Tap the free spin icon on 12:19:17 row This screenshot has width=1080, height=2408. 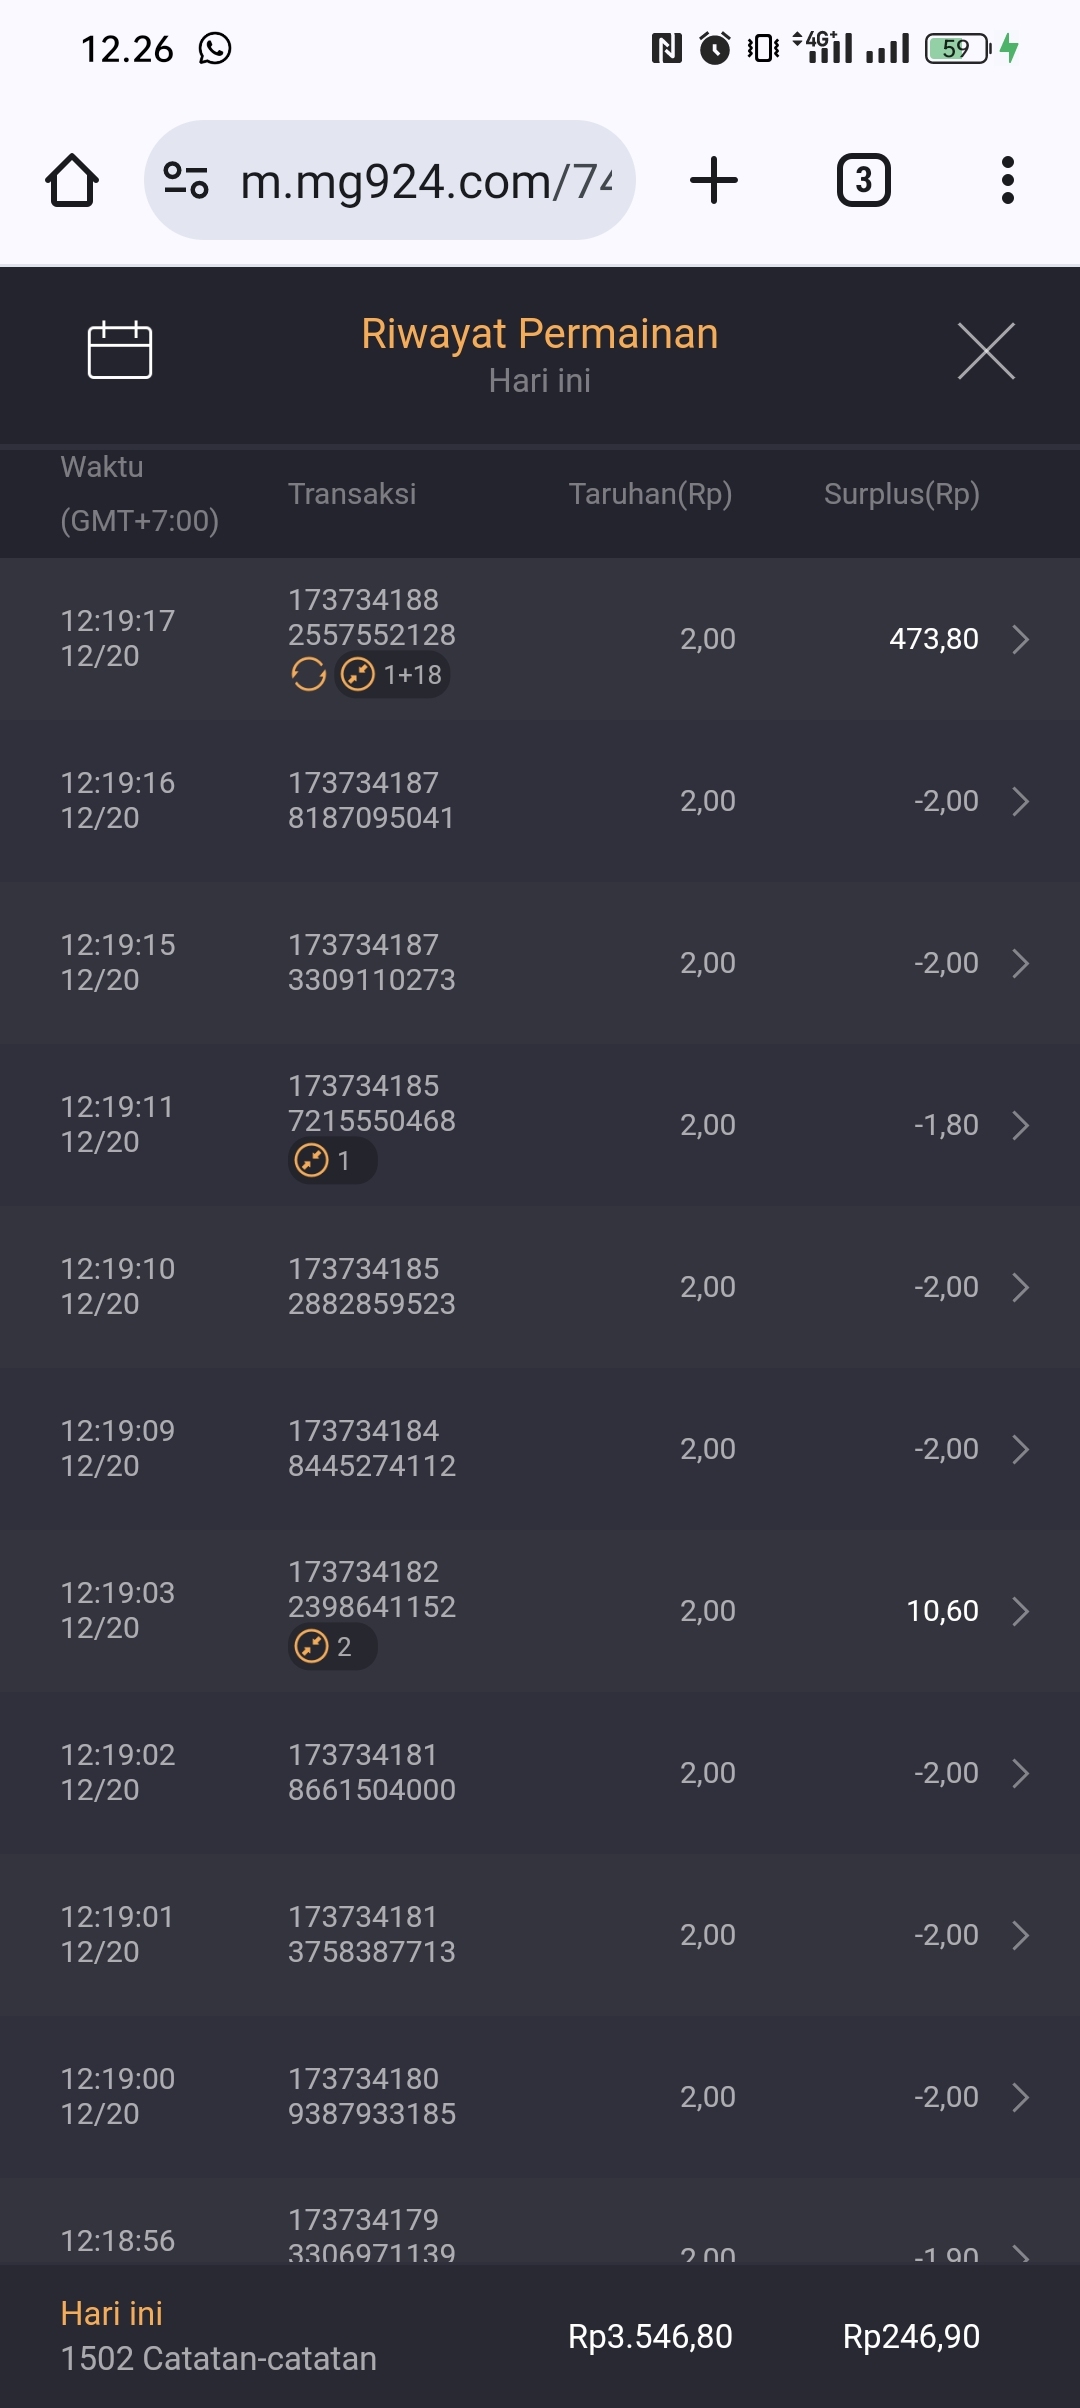click(308, 675)
